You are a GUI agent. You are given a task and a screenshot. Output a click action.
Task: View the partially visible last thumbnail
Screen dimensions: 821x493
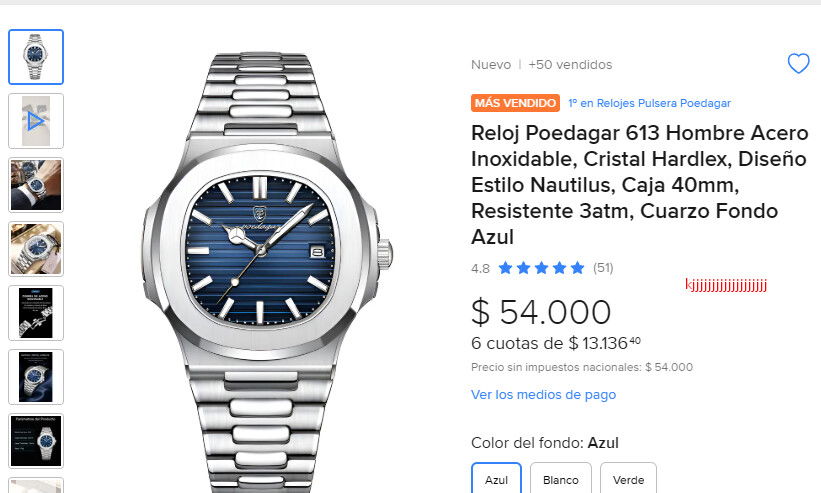pos(36,485)
